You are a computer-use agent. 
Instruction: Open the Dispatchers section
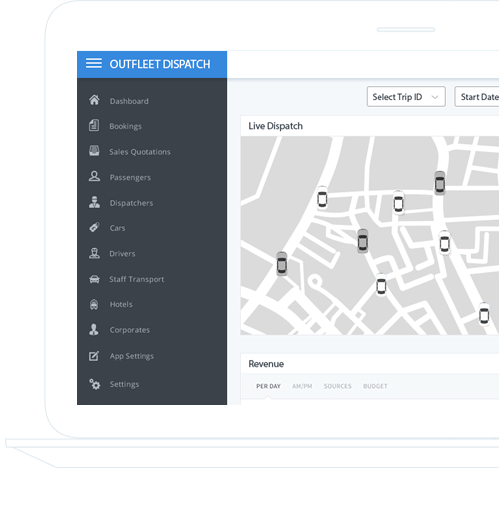pyautogui.click(x=131, y=203)
